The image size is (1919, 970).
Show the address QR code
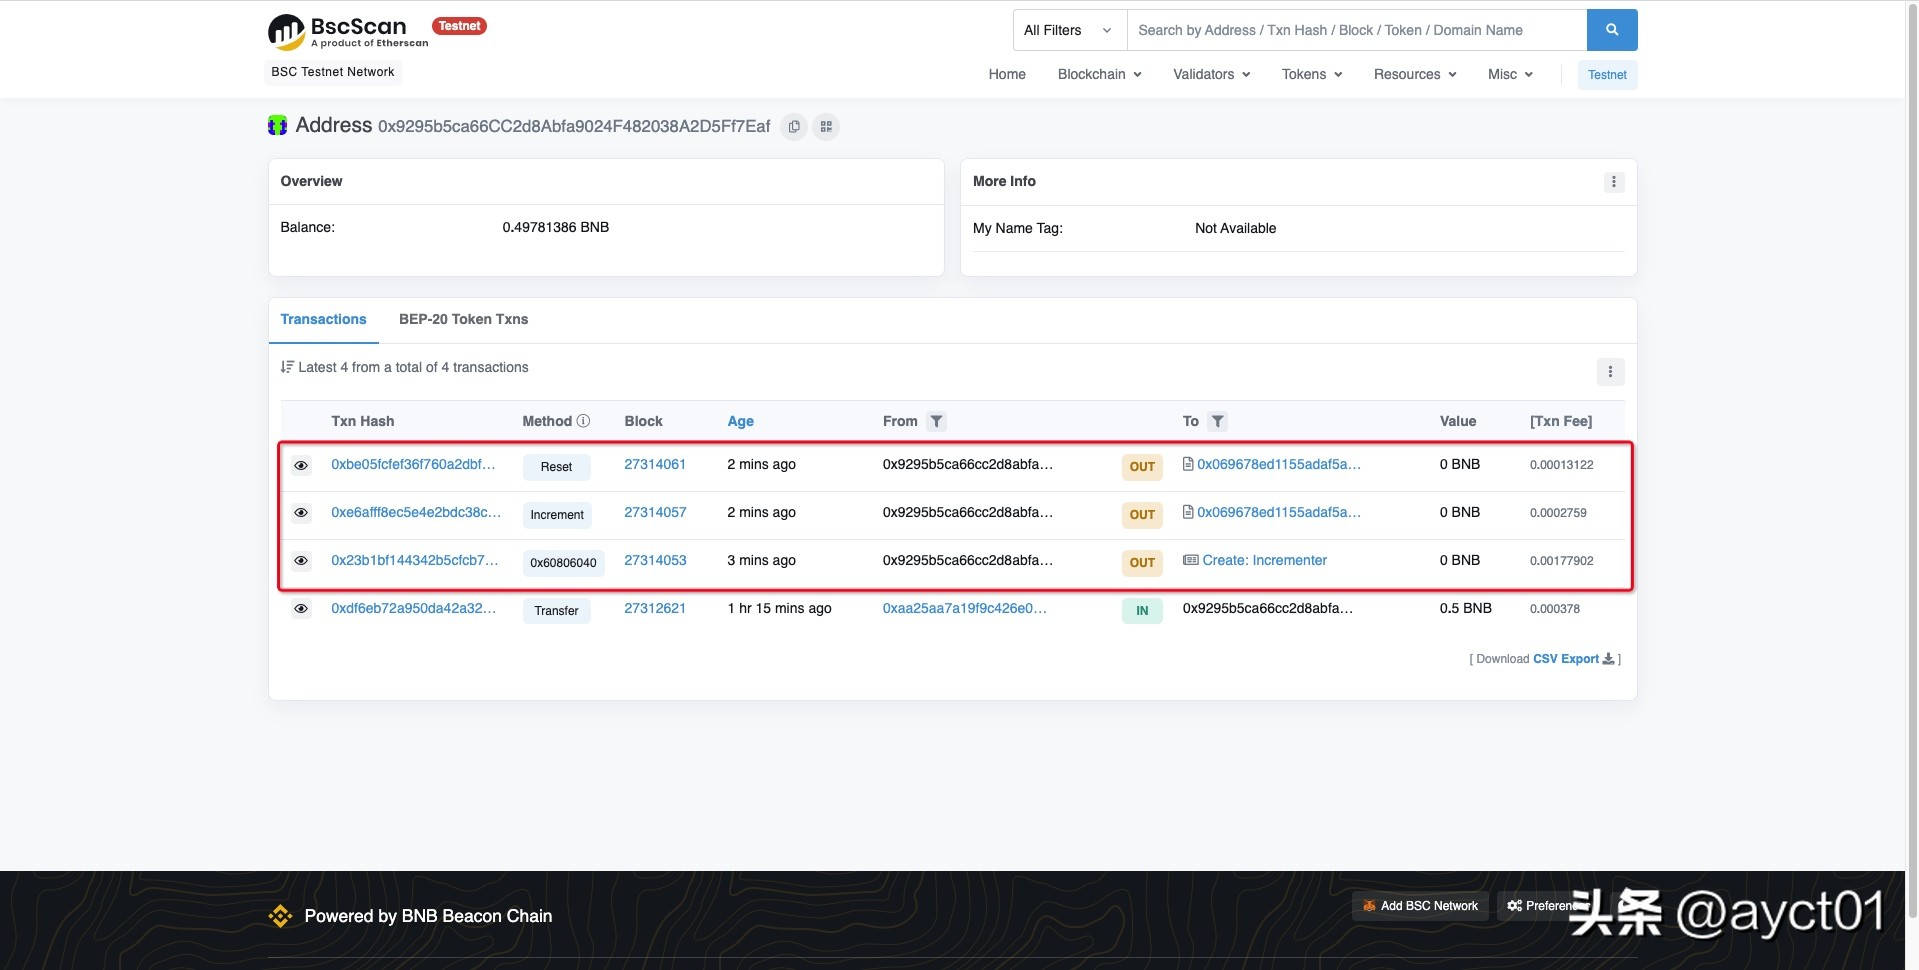826,127
